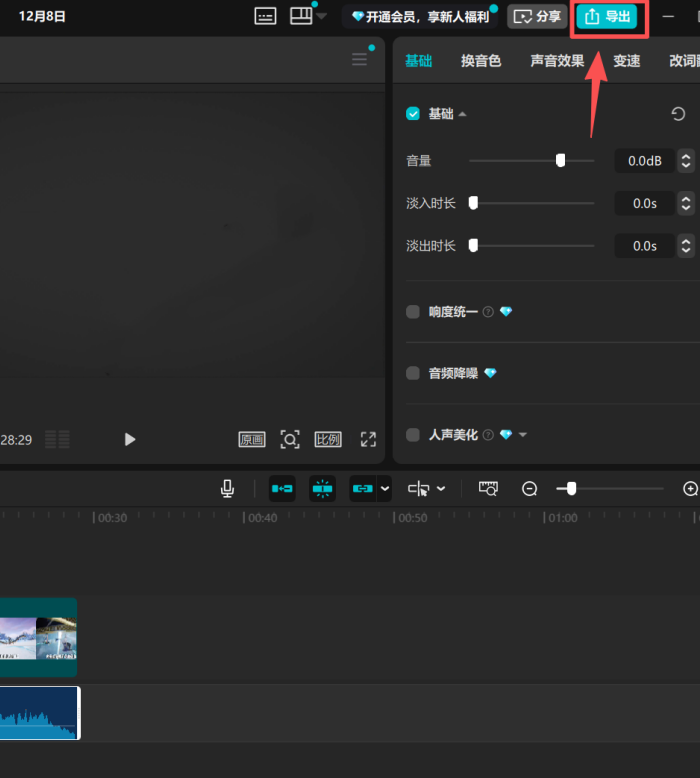Click the 音量 volume slider handle

pyautogui.click(x=561, y=160)
